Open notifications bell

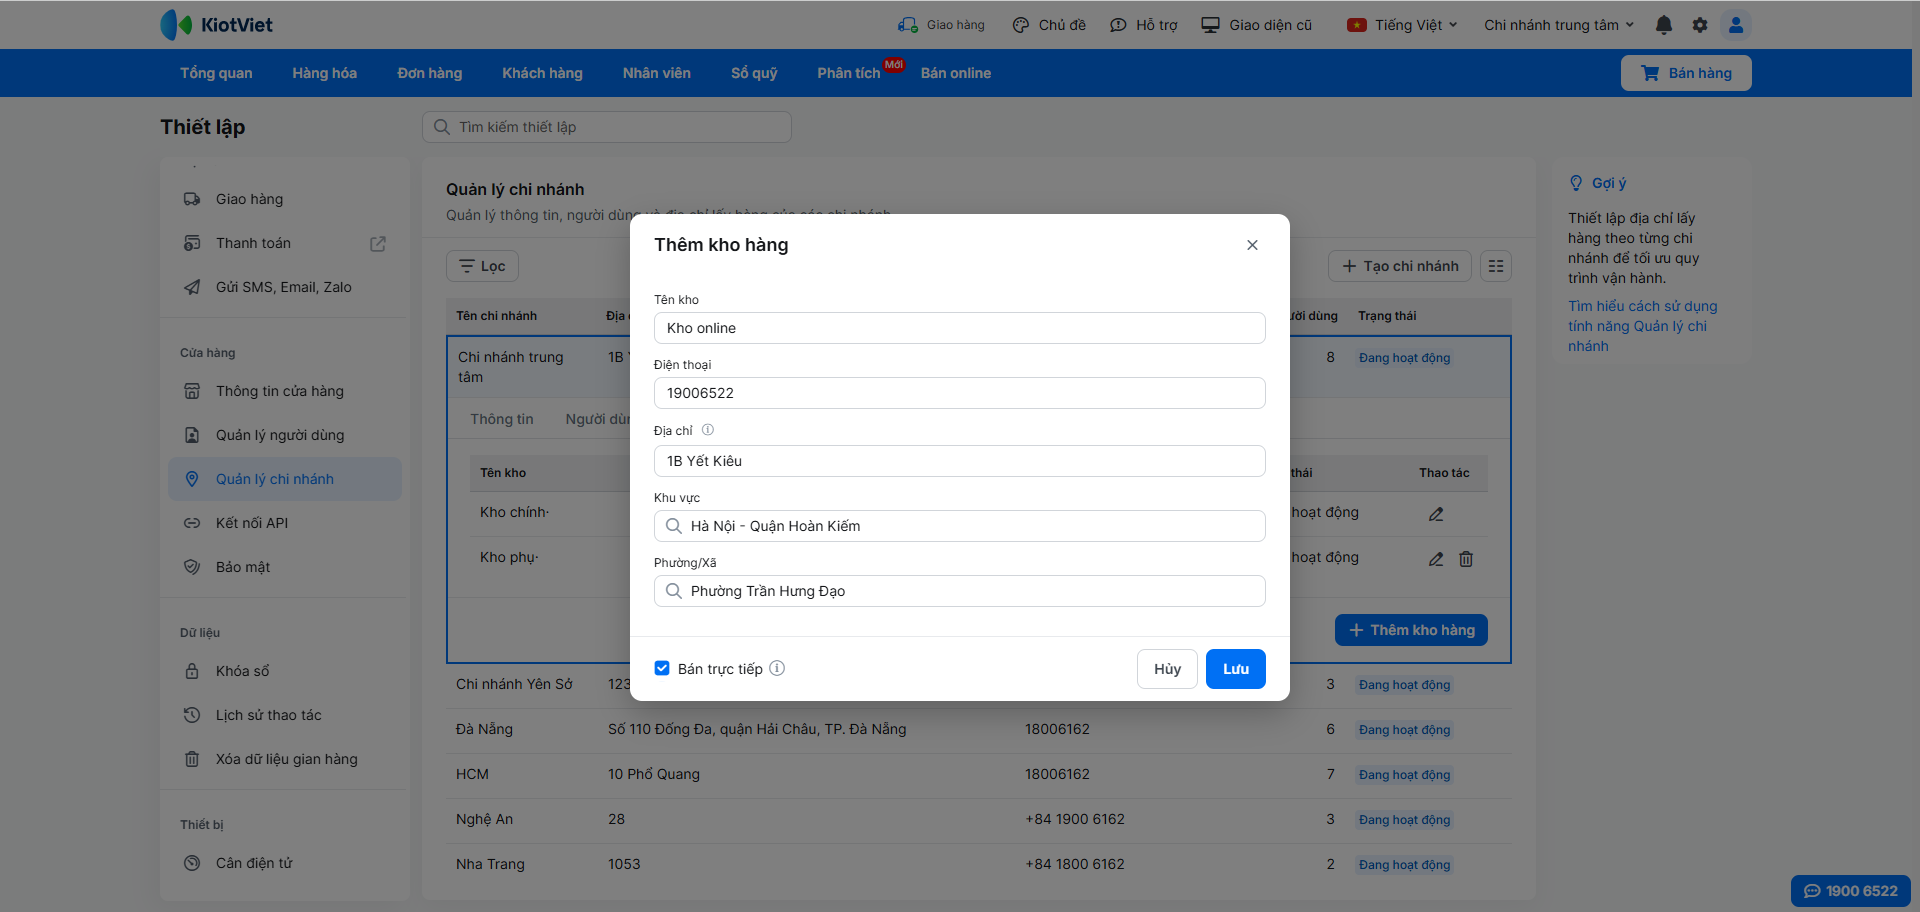coord(1664,25)
